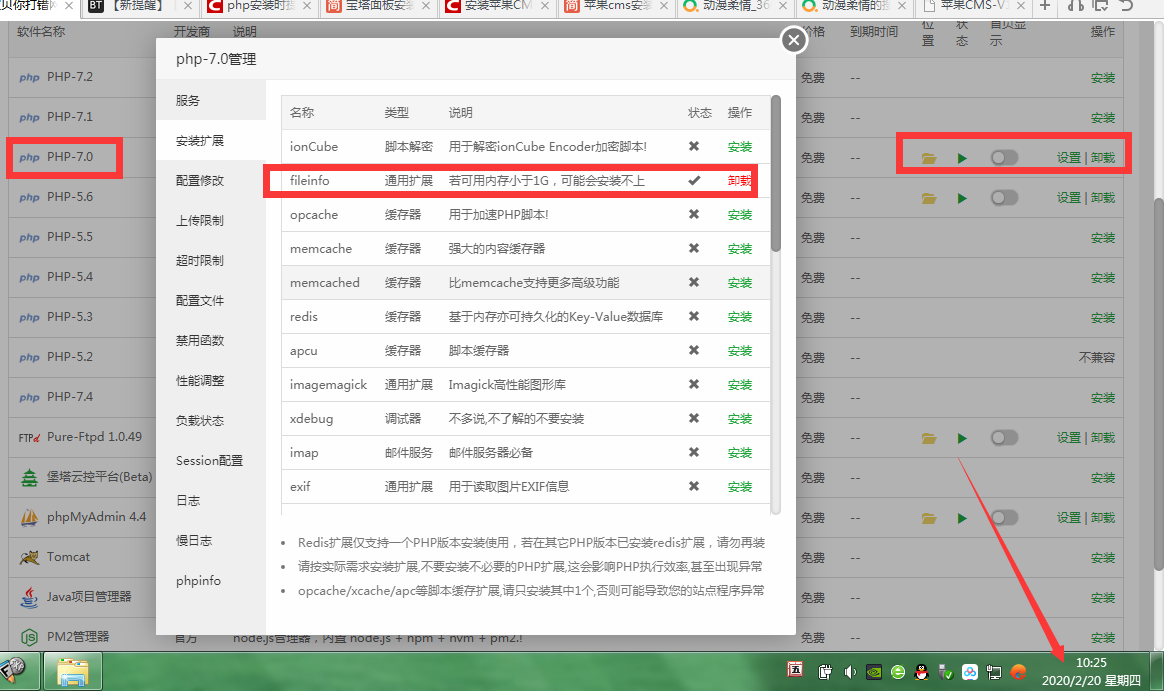This screenshot has width=1164, height=691.
Task: Switch to the 配置修改 tab
Action: click(200, 181)
